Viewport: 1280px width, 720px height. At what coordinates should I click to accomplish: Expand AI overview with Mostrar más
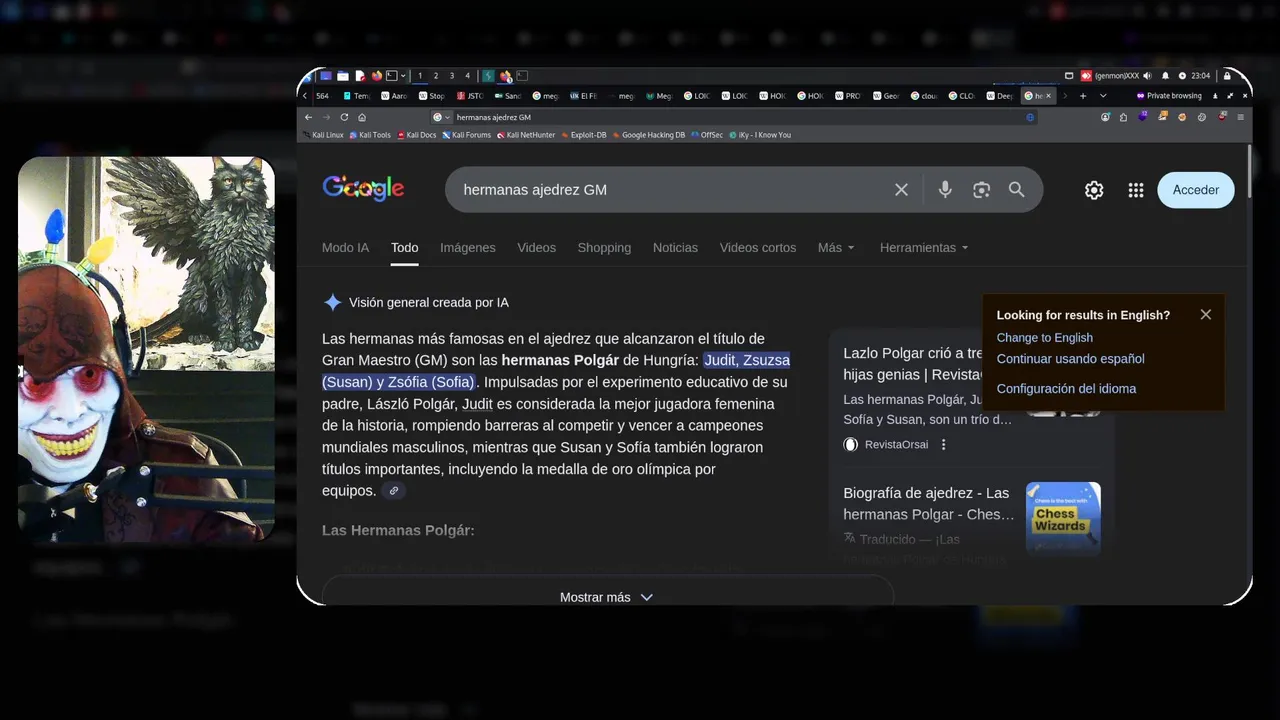point(607,597)
